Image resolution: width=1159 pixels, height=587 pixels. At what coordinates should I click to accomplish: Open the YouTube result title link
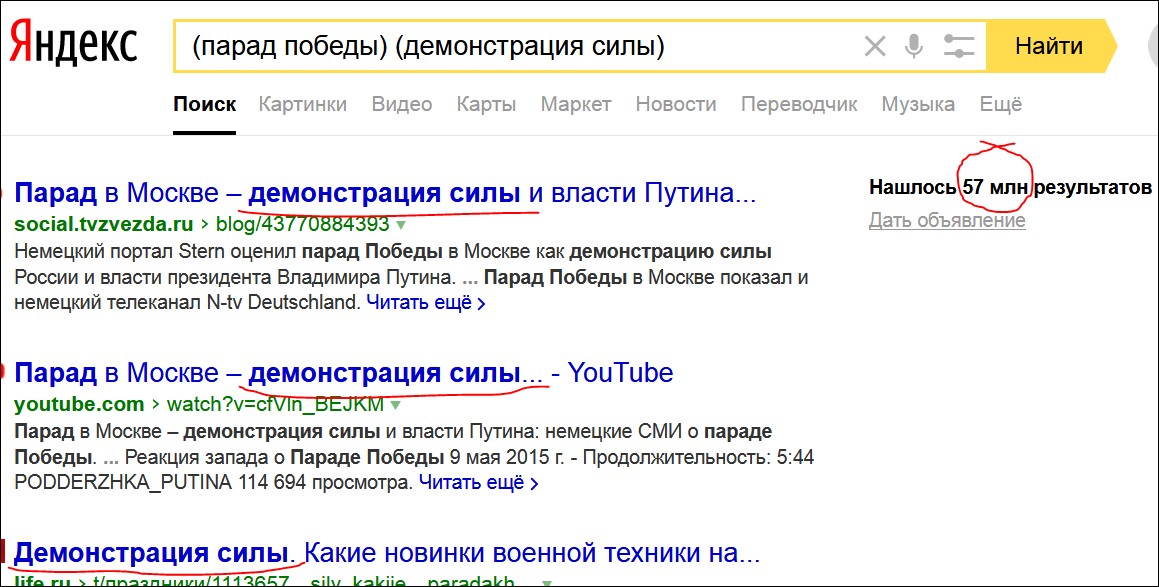[344, 373]
